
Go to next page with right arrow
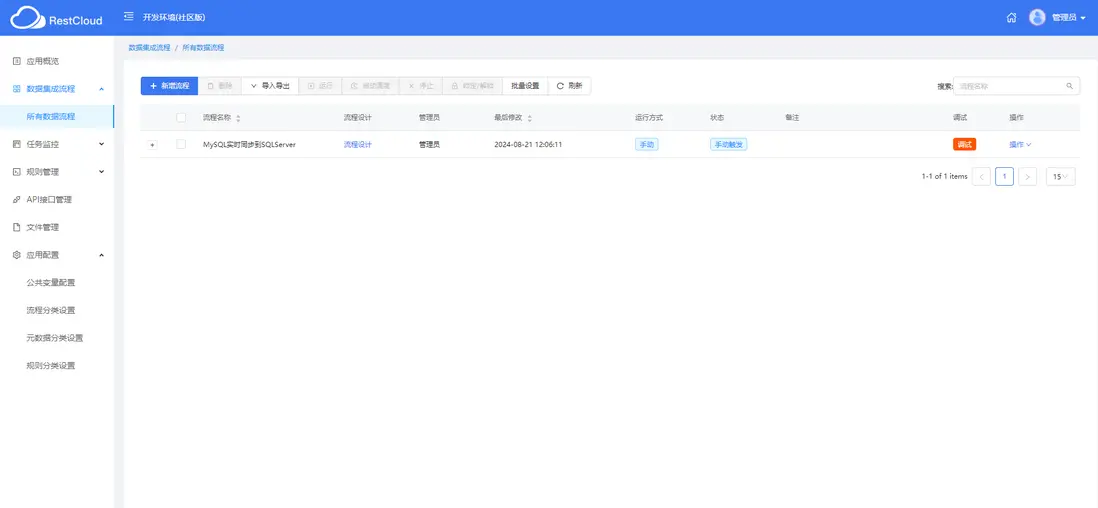pos(1027,177)
